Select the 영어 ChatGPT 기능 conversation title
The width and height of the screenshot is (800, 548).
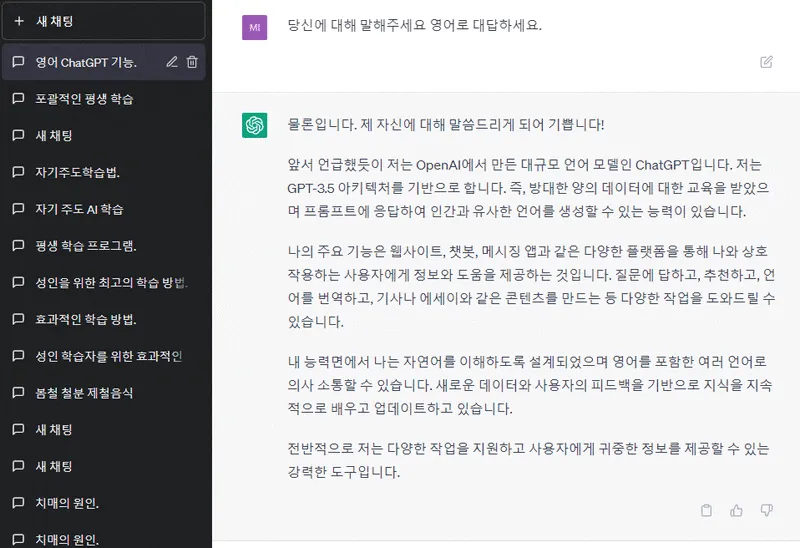(x=86, y=62)
